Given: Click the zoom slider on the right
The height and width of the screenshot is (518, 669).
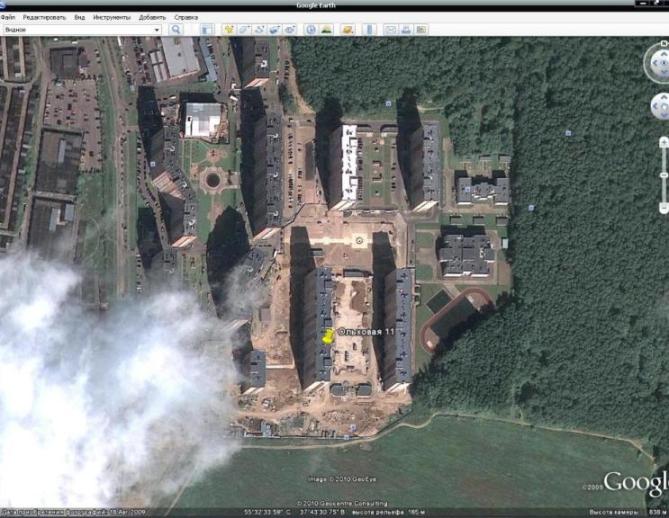Looking at the screenshot, I should click(664, 175).
